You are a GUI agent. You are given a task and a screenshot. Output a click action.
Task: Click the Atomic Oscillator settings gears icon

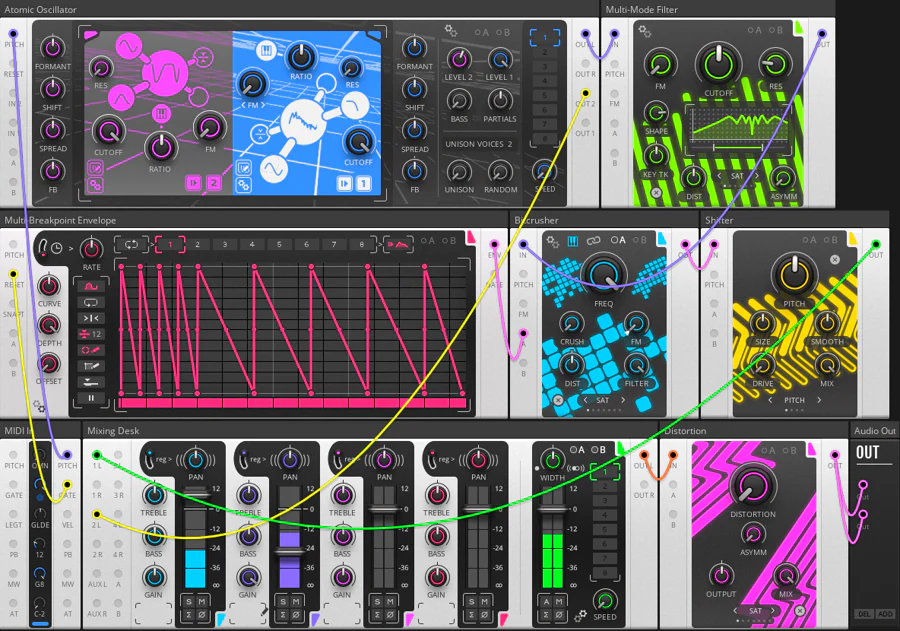coord(451,31)
